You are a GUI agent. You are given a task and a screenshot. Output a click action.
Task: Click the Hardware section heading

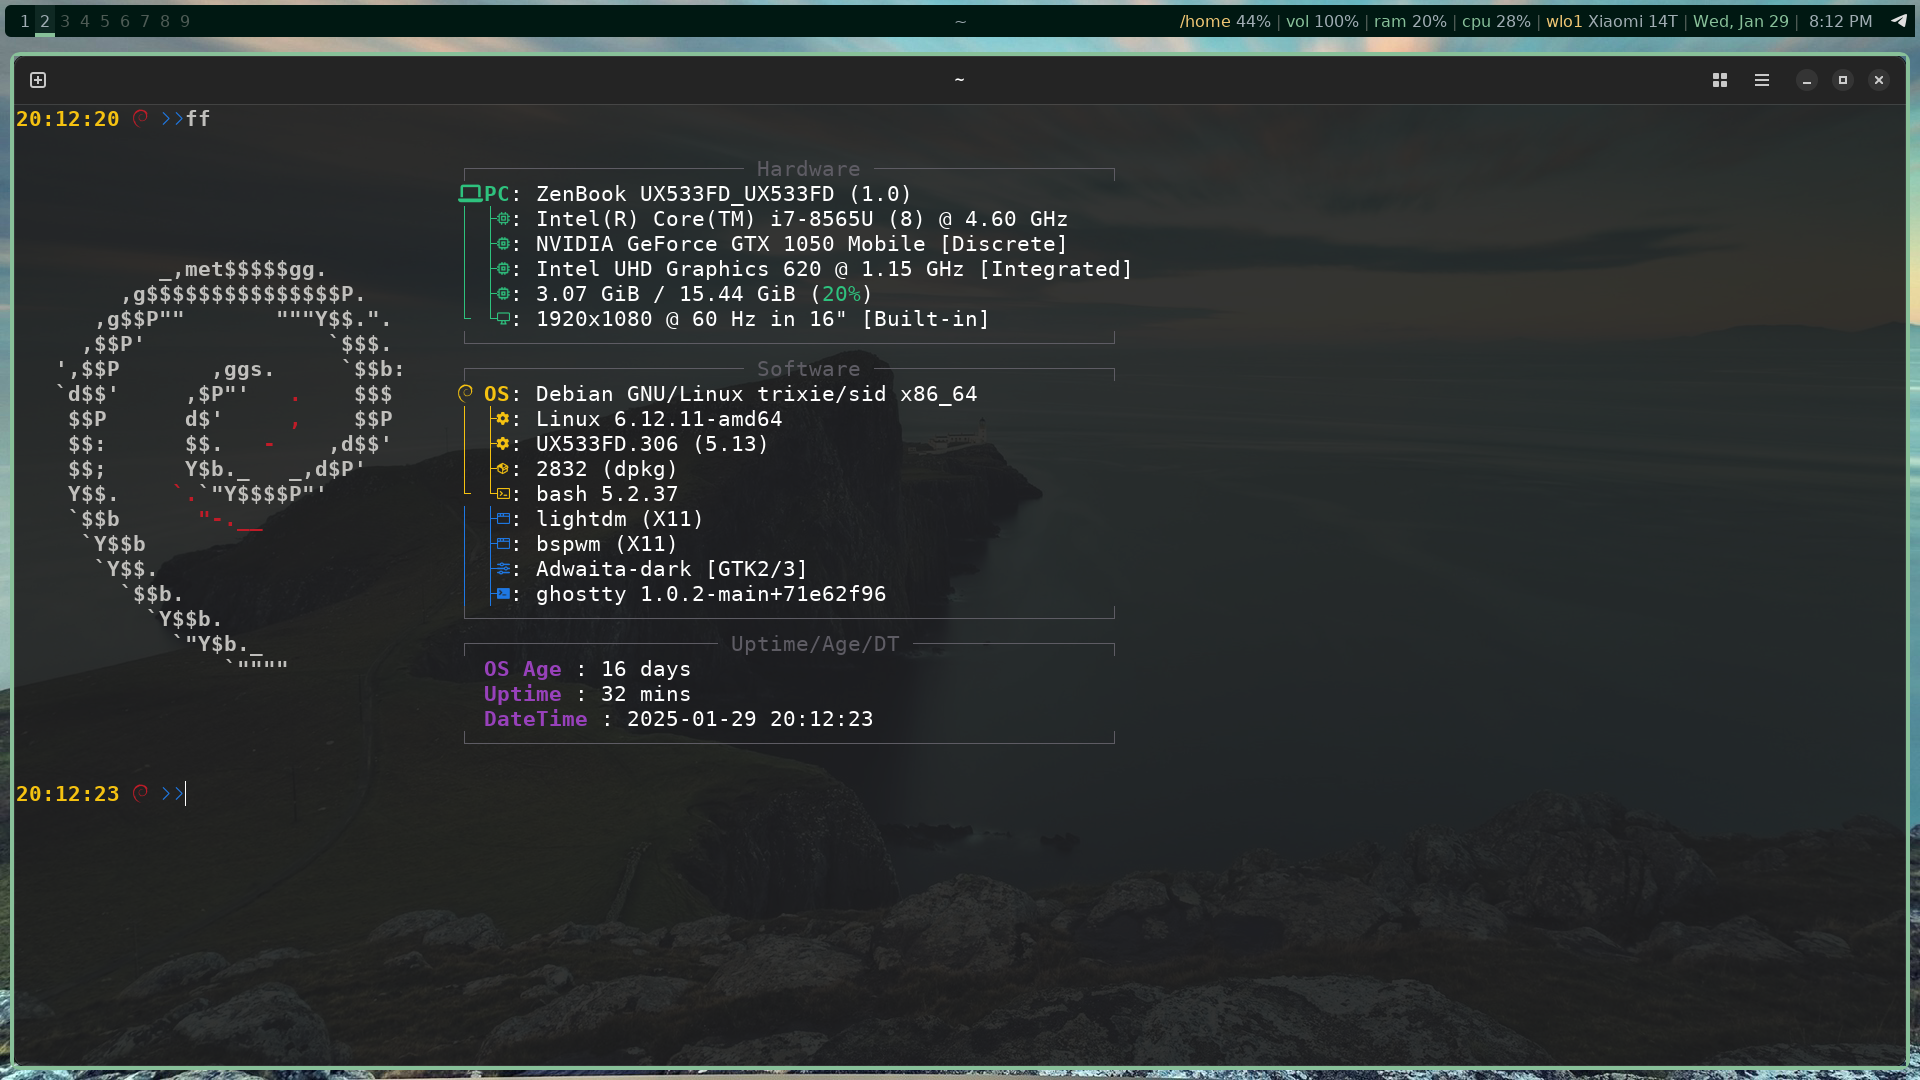pos(809,169)
